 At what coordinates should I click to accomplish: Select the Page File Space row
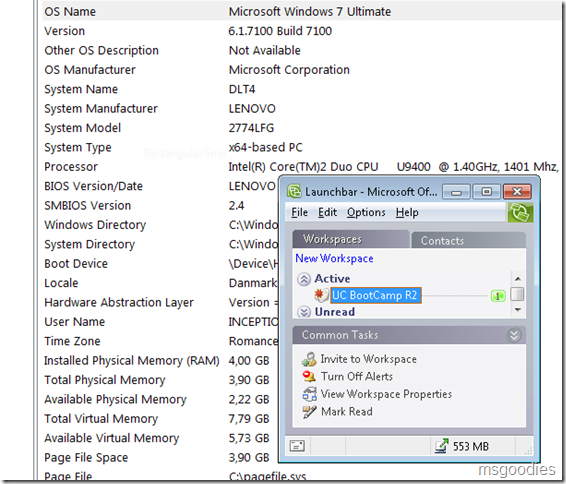tap(160, 458)
